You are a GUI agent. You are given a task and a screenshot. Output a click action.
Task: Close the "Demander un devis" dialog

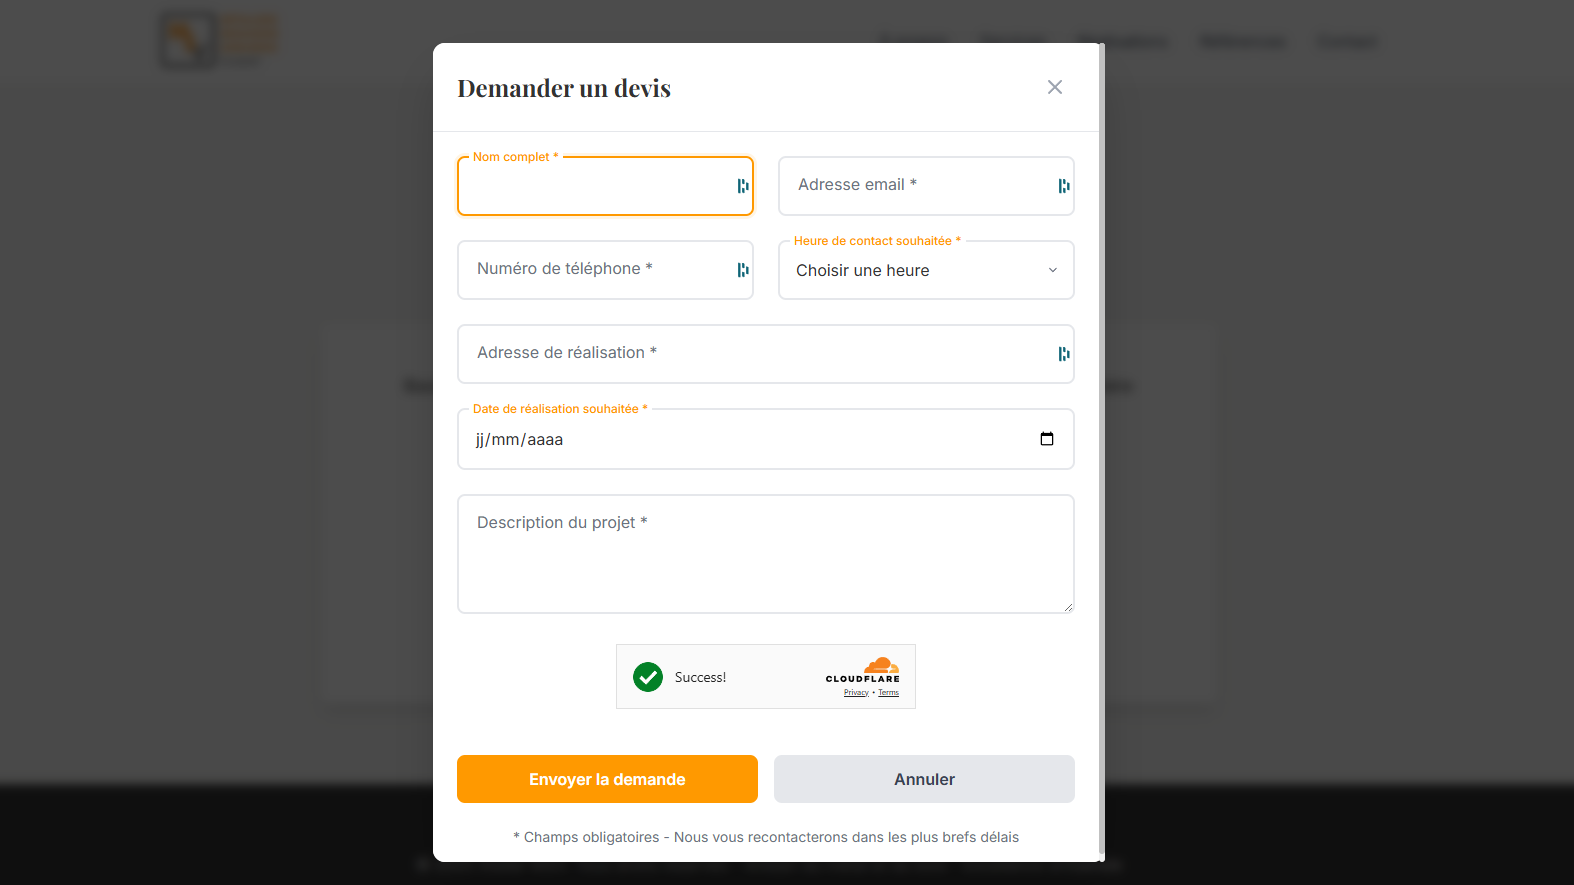pyautogui.click(x=1054, y=87)
